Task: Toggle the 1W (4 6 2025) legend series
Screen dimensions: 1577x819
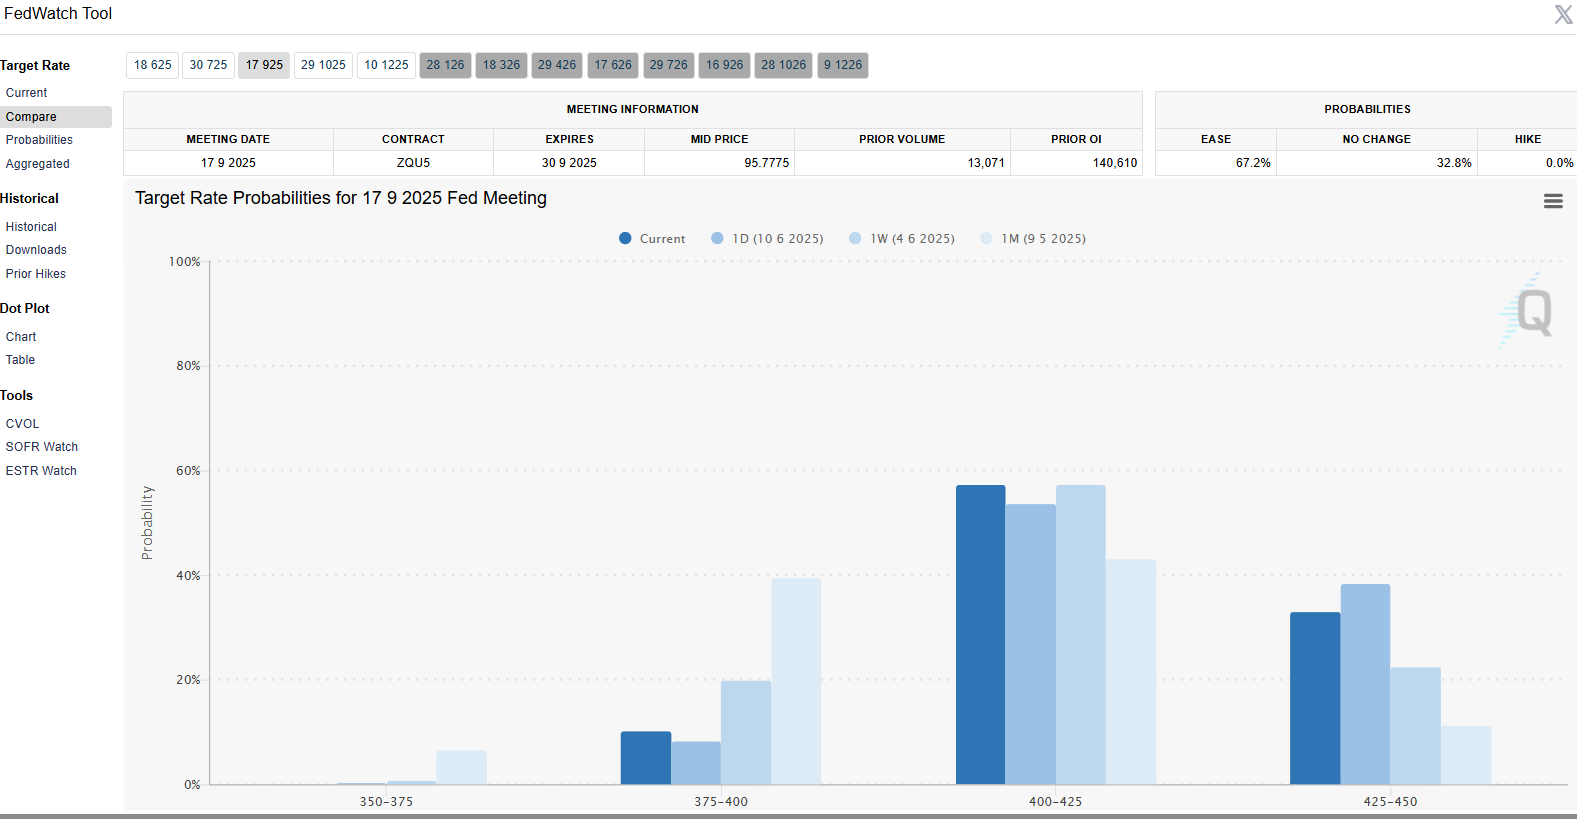Action: tap(901, 239)
